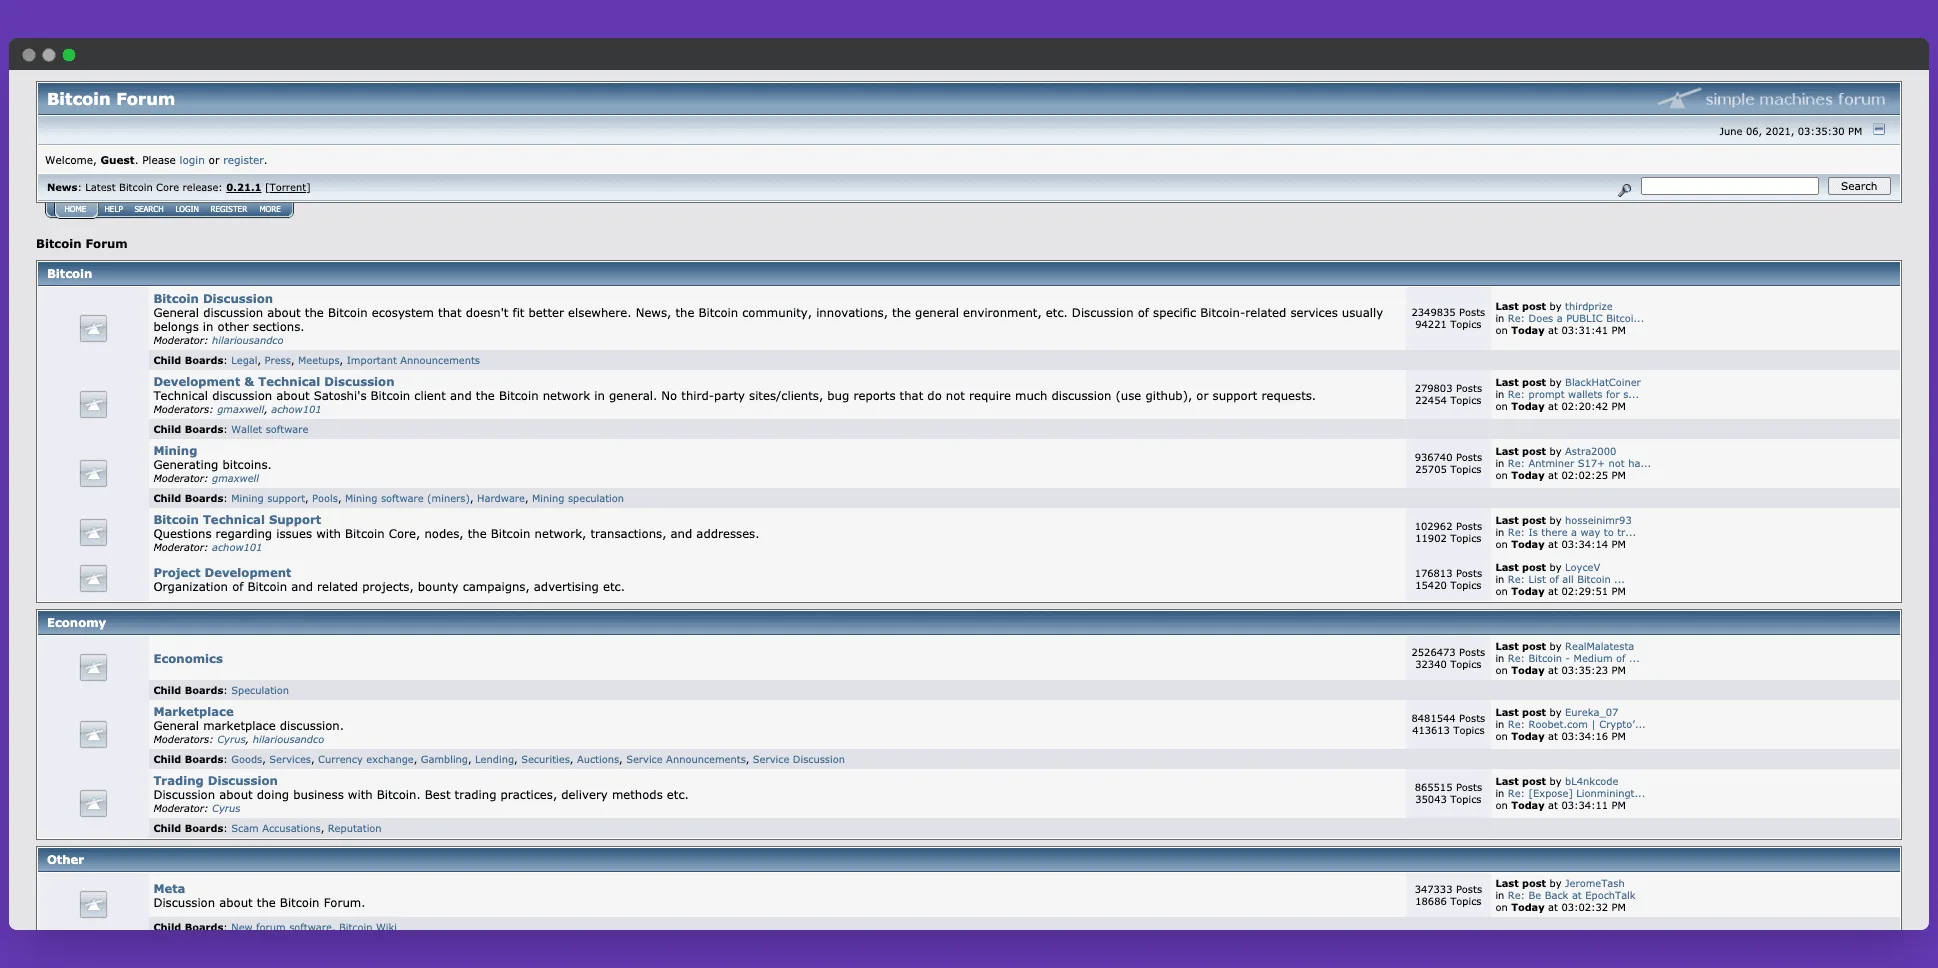Focus the search text input field

[1729, 186]
